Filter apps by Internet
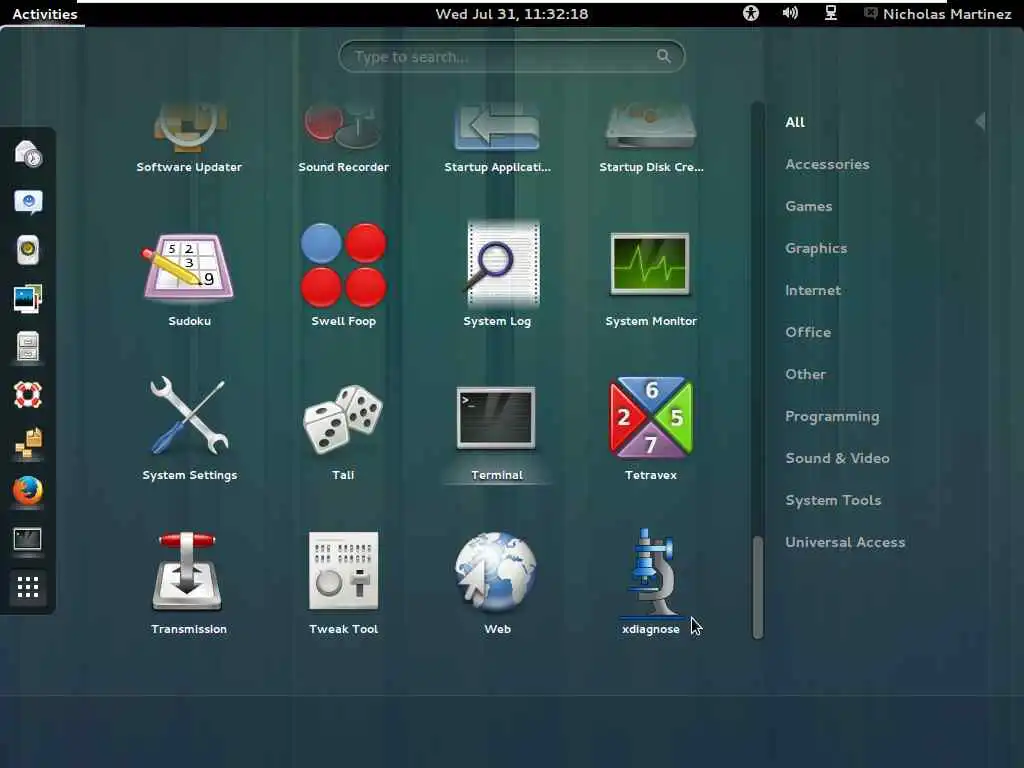The width and height of the screenshot is (1024, 768). (x=813, y=290)
